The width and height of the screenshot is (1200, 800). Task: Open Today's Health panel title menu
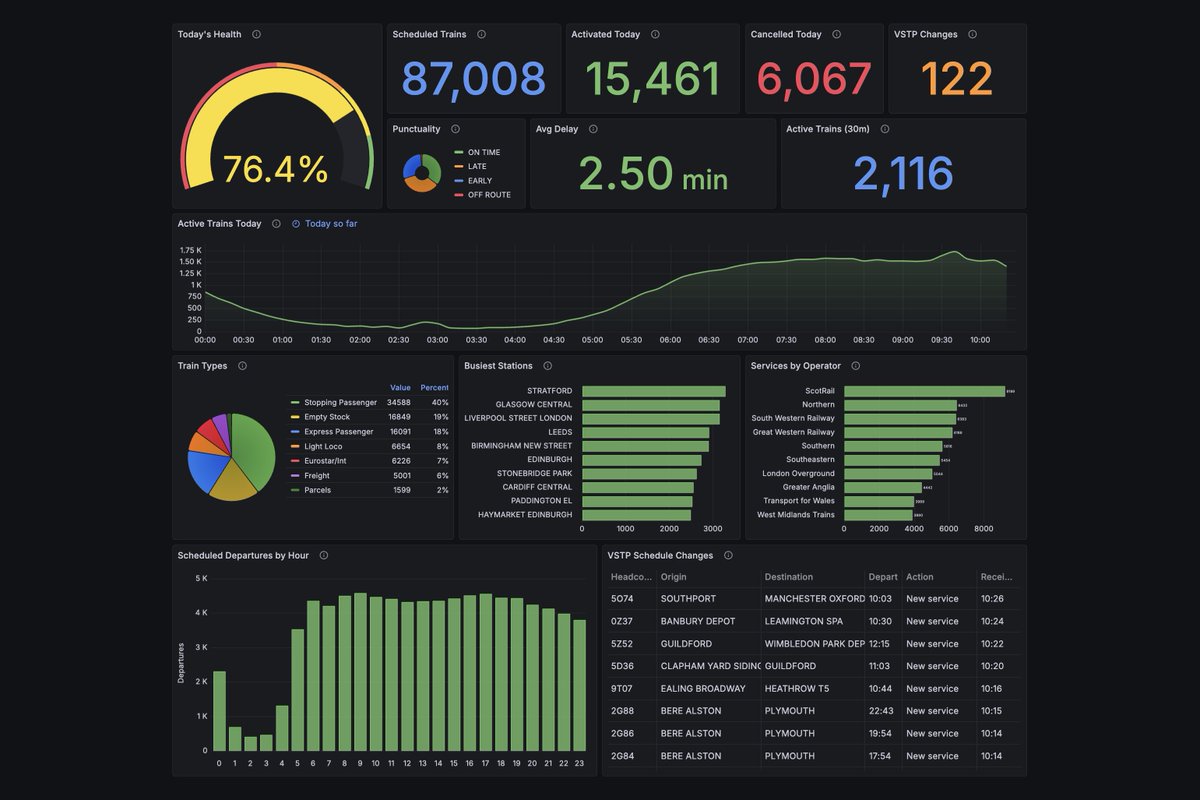(x=209, y=34)
